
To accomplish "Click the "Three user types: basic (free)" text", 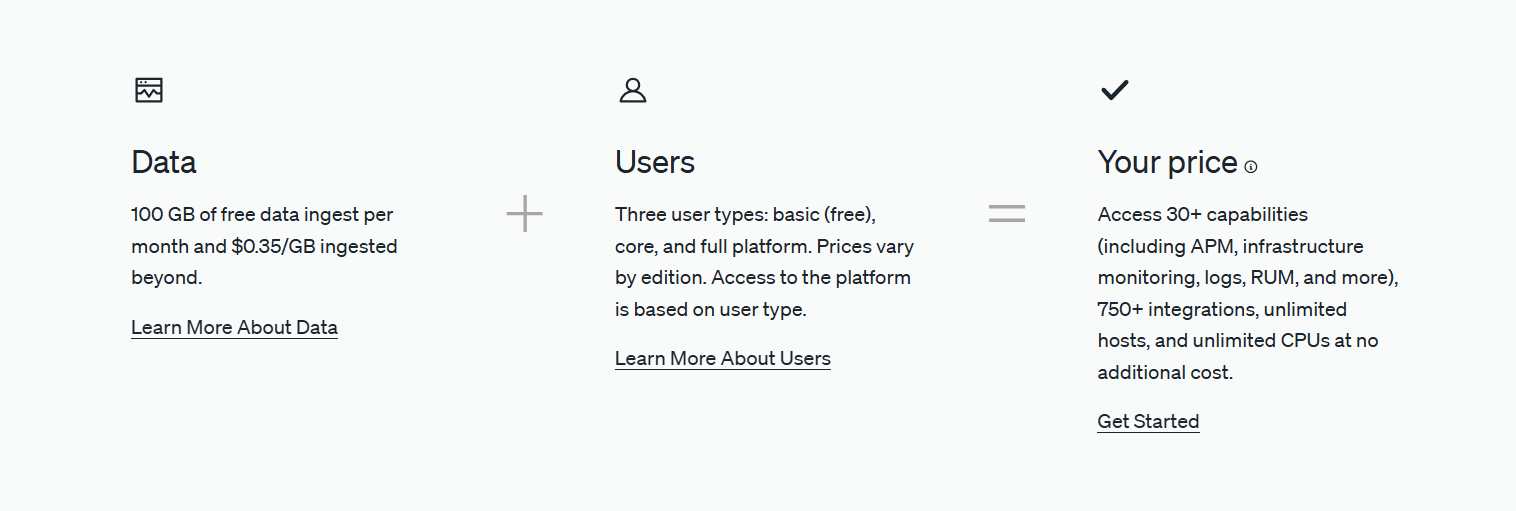I will (745, 214).
